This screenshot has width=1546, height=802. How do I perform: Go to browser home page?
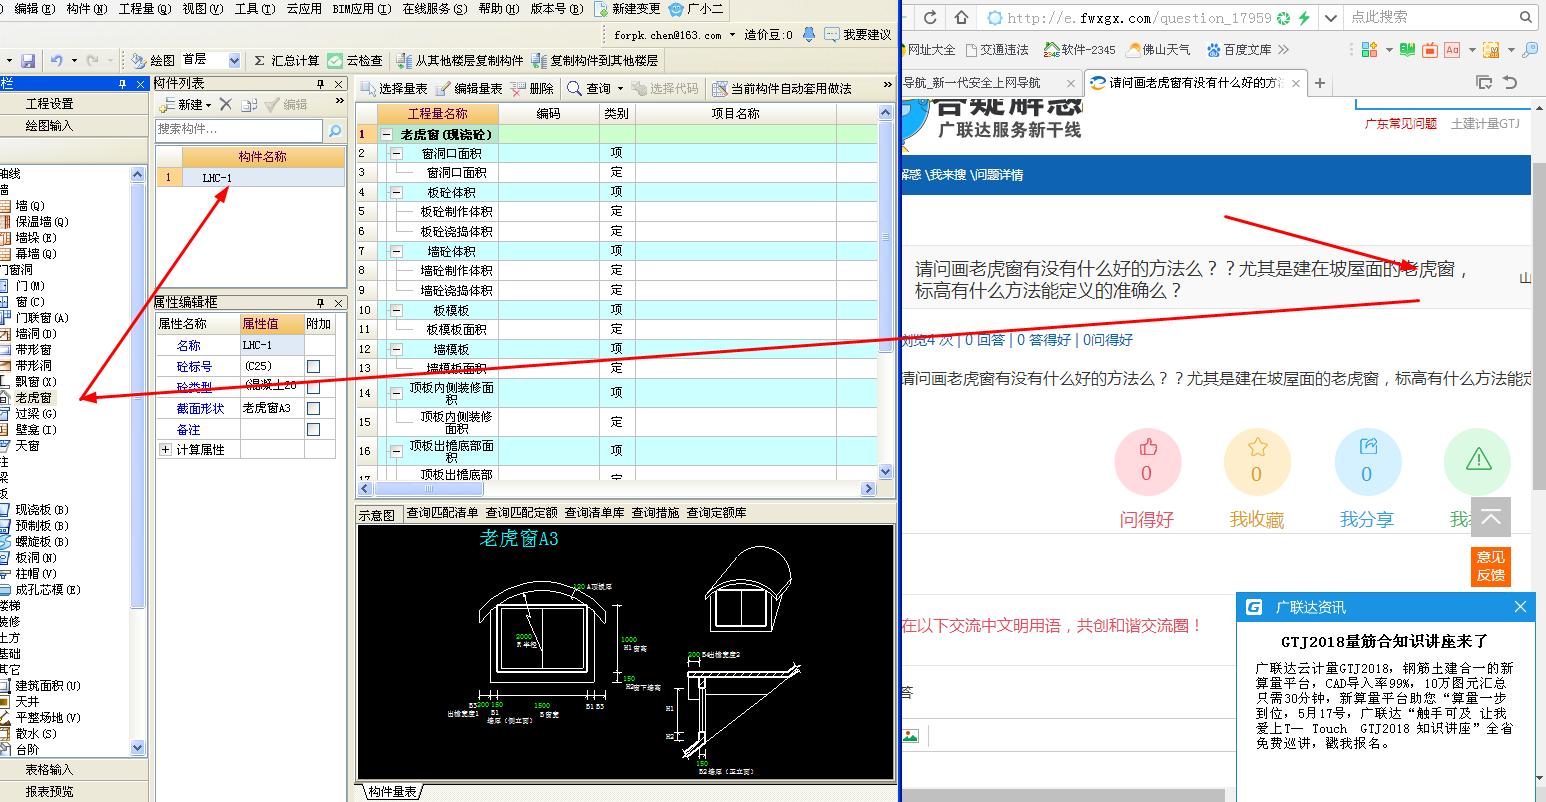pyautogui.click(x=961, y=18)
